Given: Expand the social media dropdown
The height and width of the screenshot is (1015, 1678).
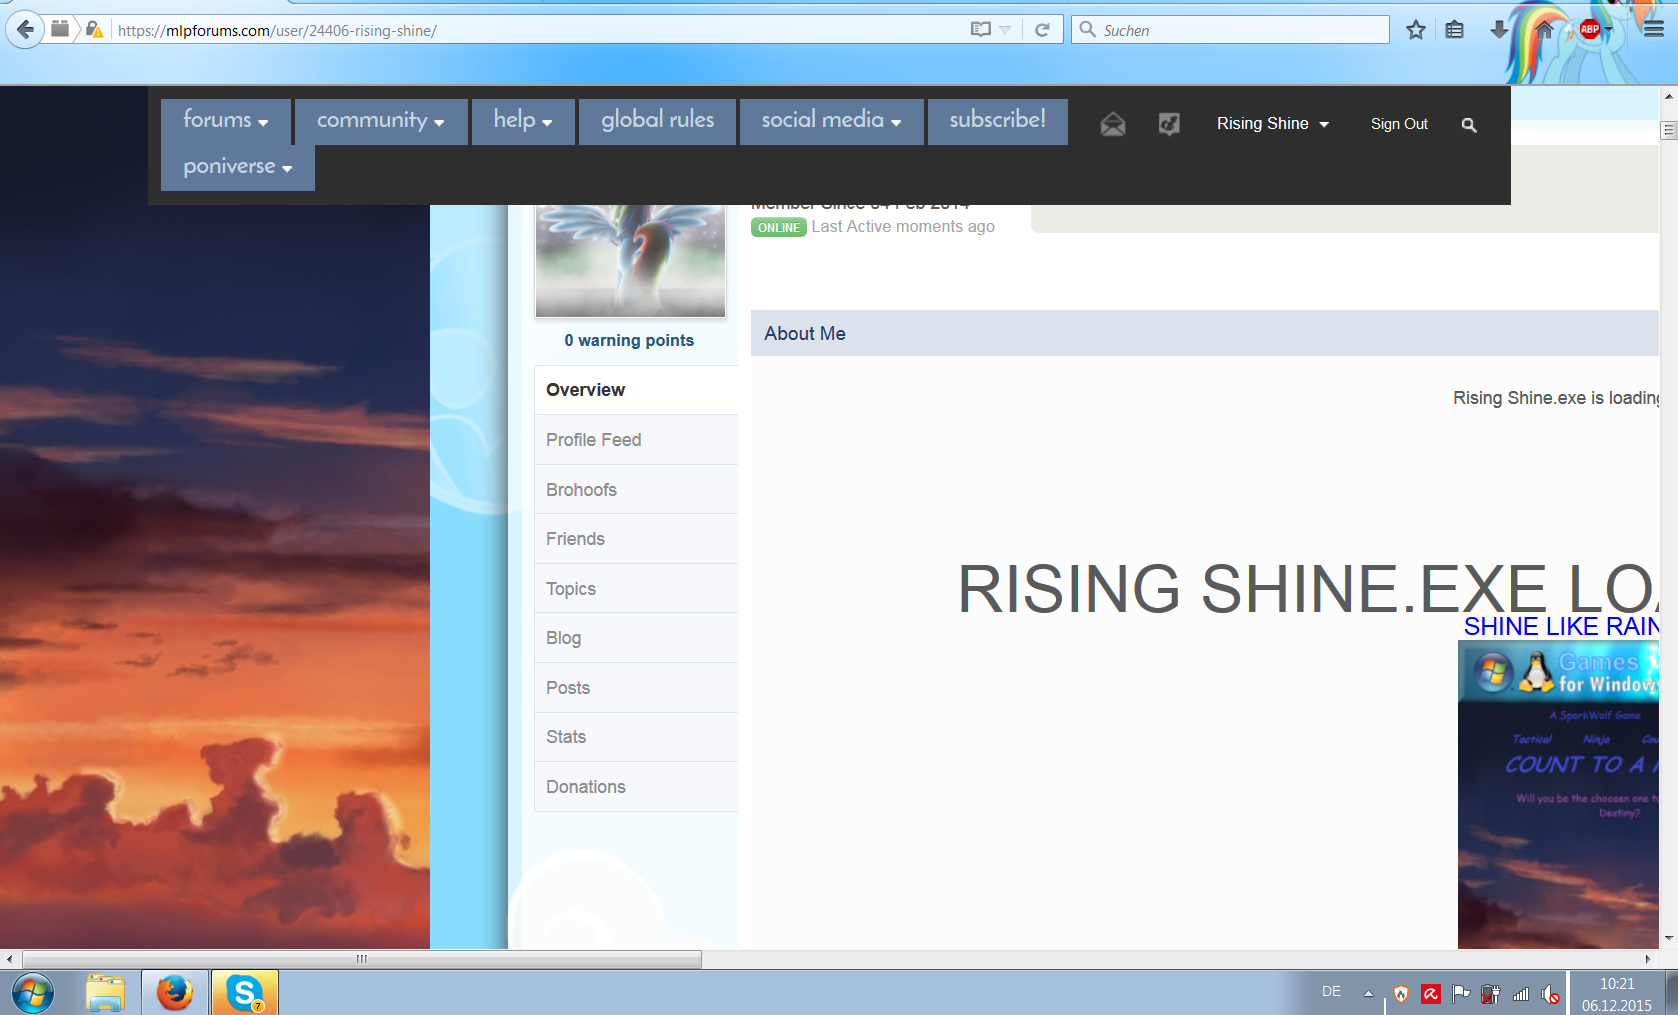Looking at the screenshot, I should coord(831,121).
